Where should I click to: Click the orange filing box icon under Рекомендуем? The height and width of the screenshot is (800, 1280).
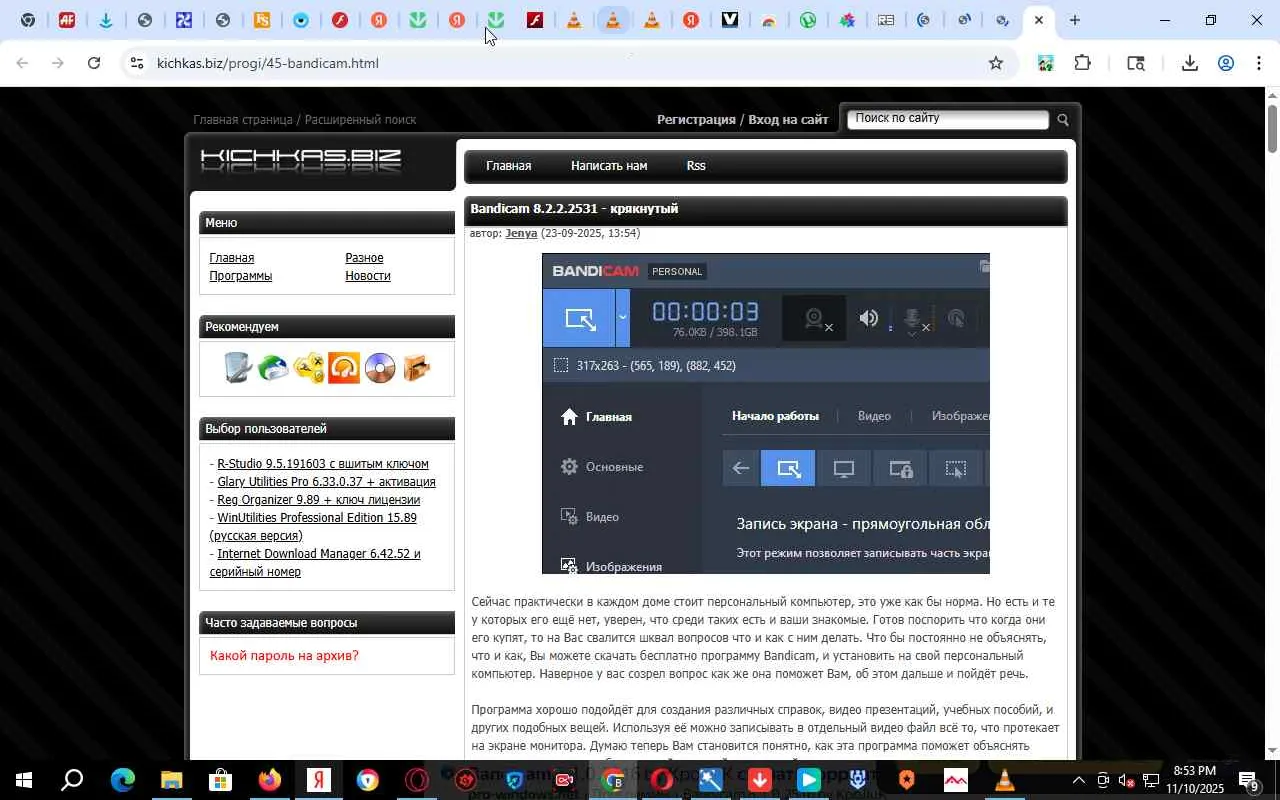coord(416,368)
